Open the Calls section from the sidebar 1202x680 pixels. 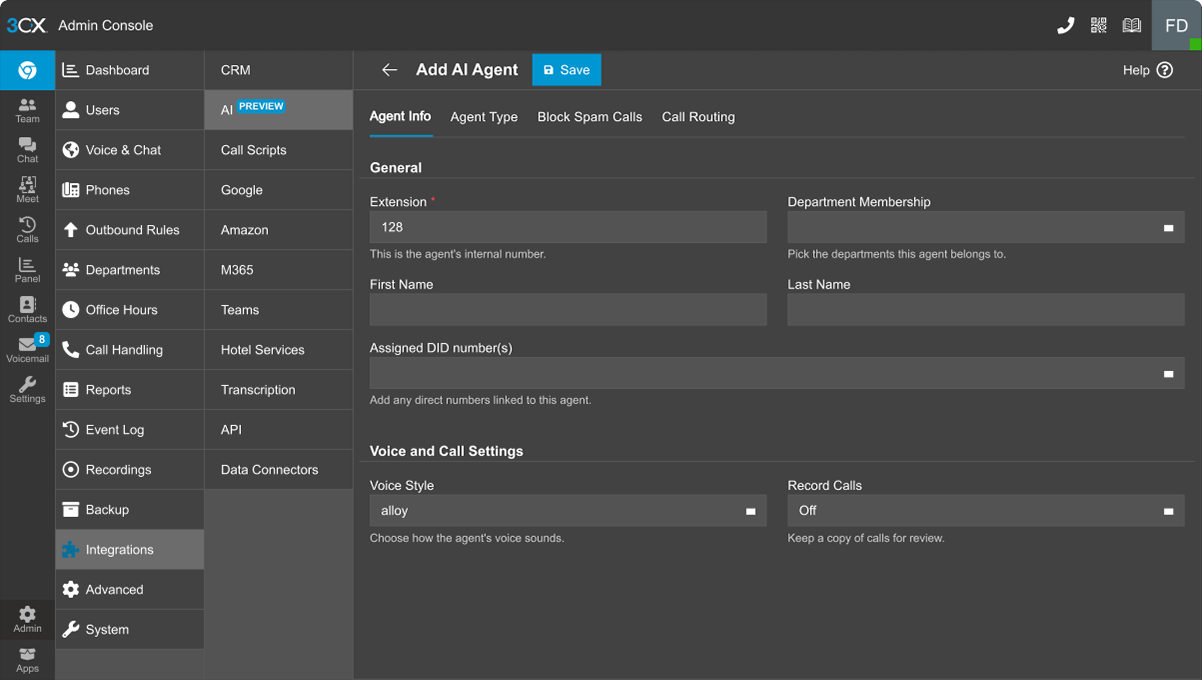pyautogui.click(x=27, y=228)
